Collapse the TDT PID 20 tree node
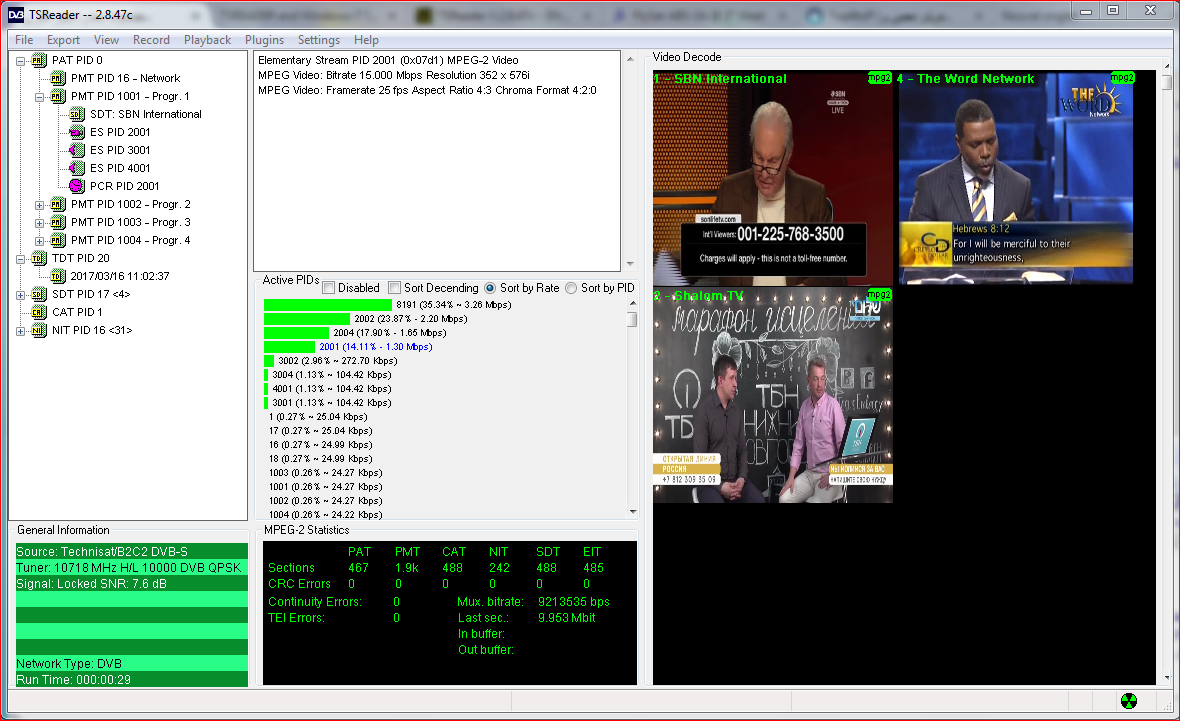 (x=22, y=258)
